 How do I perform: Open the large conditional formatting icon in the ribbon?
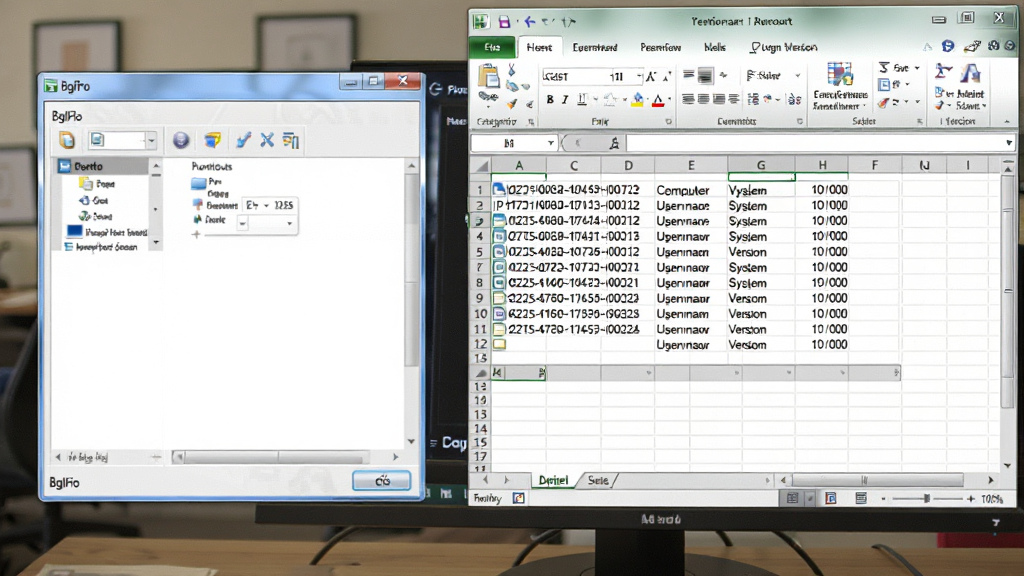(839, 76)
